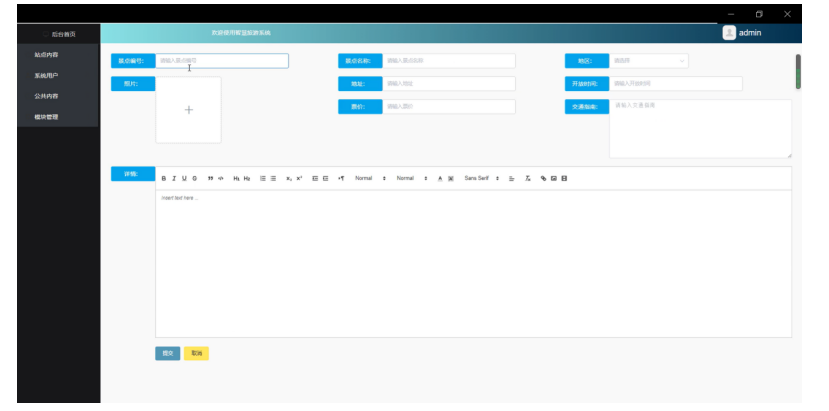Focus the 地址 address input field
Image resolution: width=829 pixels, height=411 pixels.
(x=449, y=84)
